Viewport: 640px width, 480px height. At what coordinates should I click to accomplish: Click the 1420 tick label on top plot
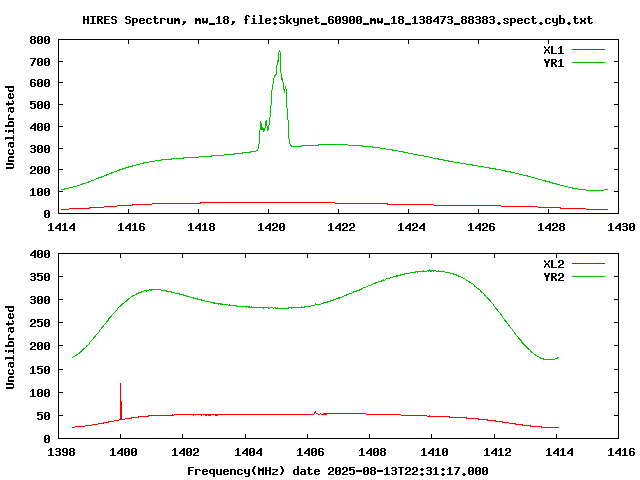tap(271, 227)
